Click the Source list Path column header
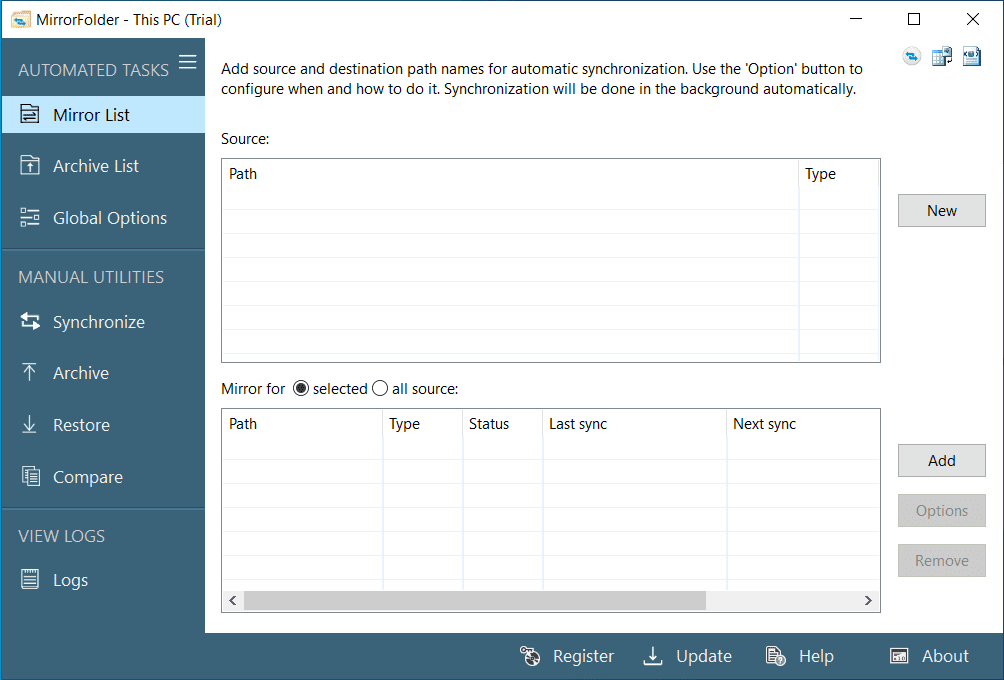The width and height of the screenshot is (1004, 680). (x=510, y=174)
